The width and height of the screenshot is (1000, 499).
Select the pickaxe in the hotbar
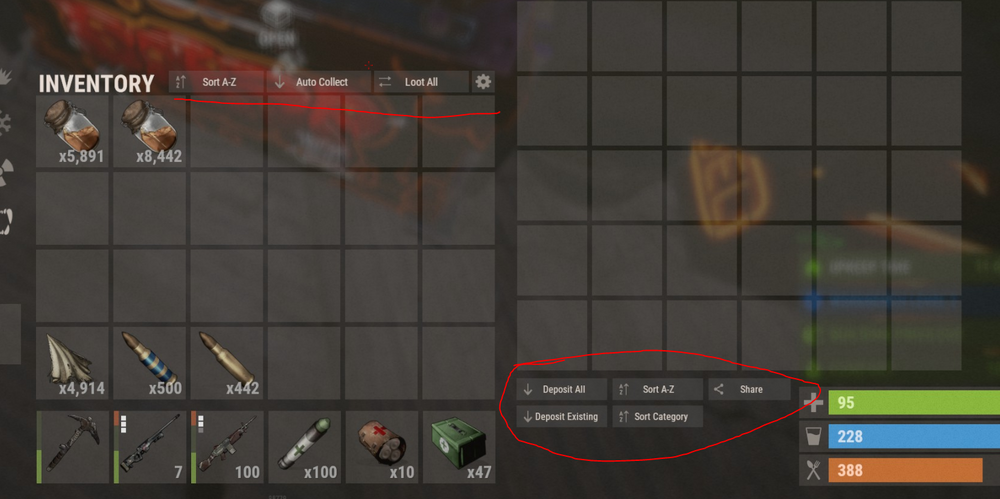[x=73, y=447]
